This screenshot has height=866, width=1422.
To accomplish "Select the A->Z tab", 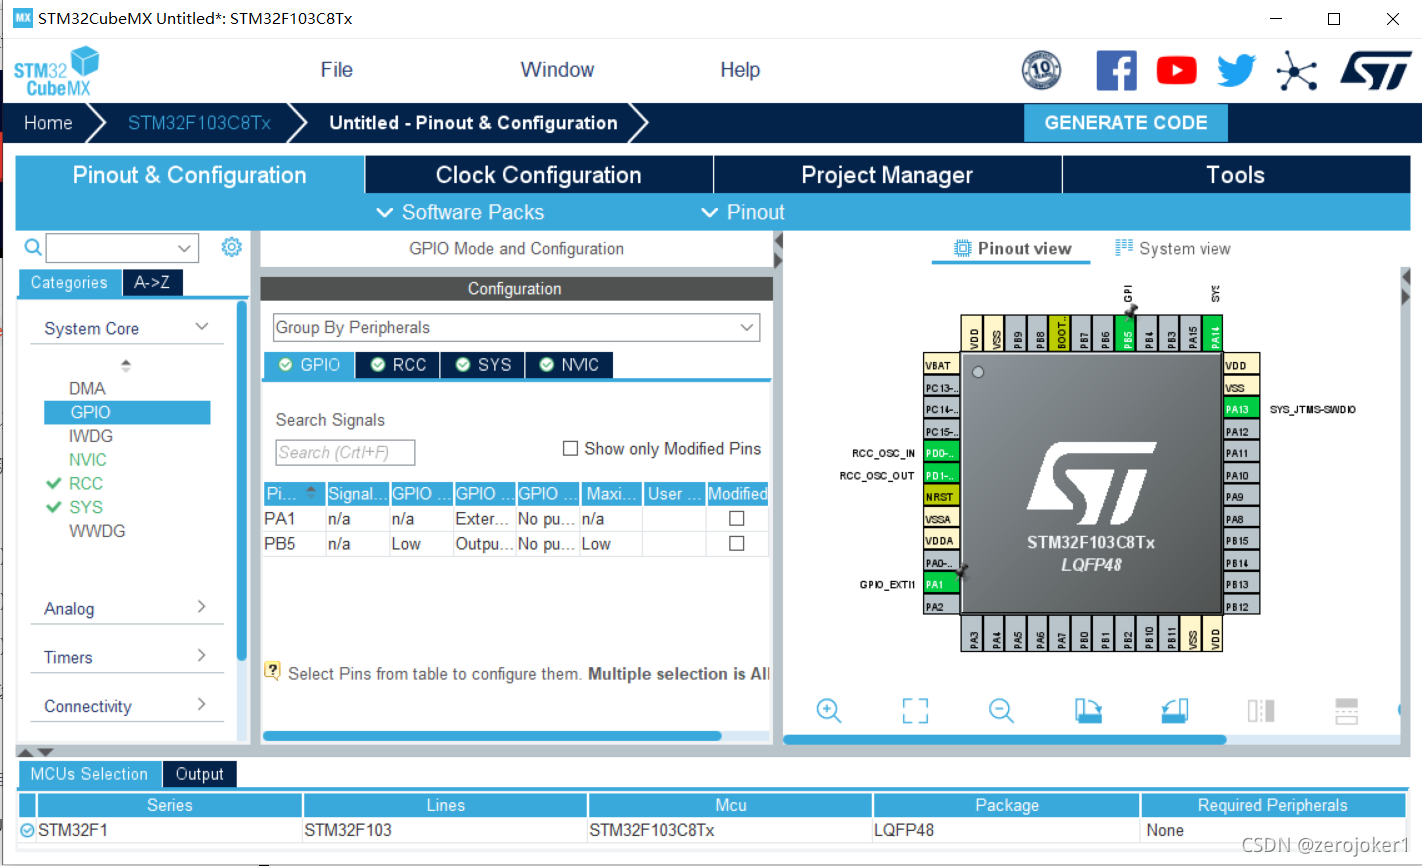I will pos(152,283).
